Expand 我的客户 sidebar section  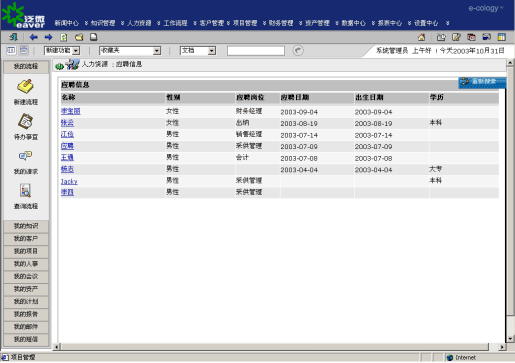pos(26,239)
